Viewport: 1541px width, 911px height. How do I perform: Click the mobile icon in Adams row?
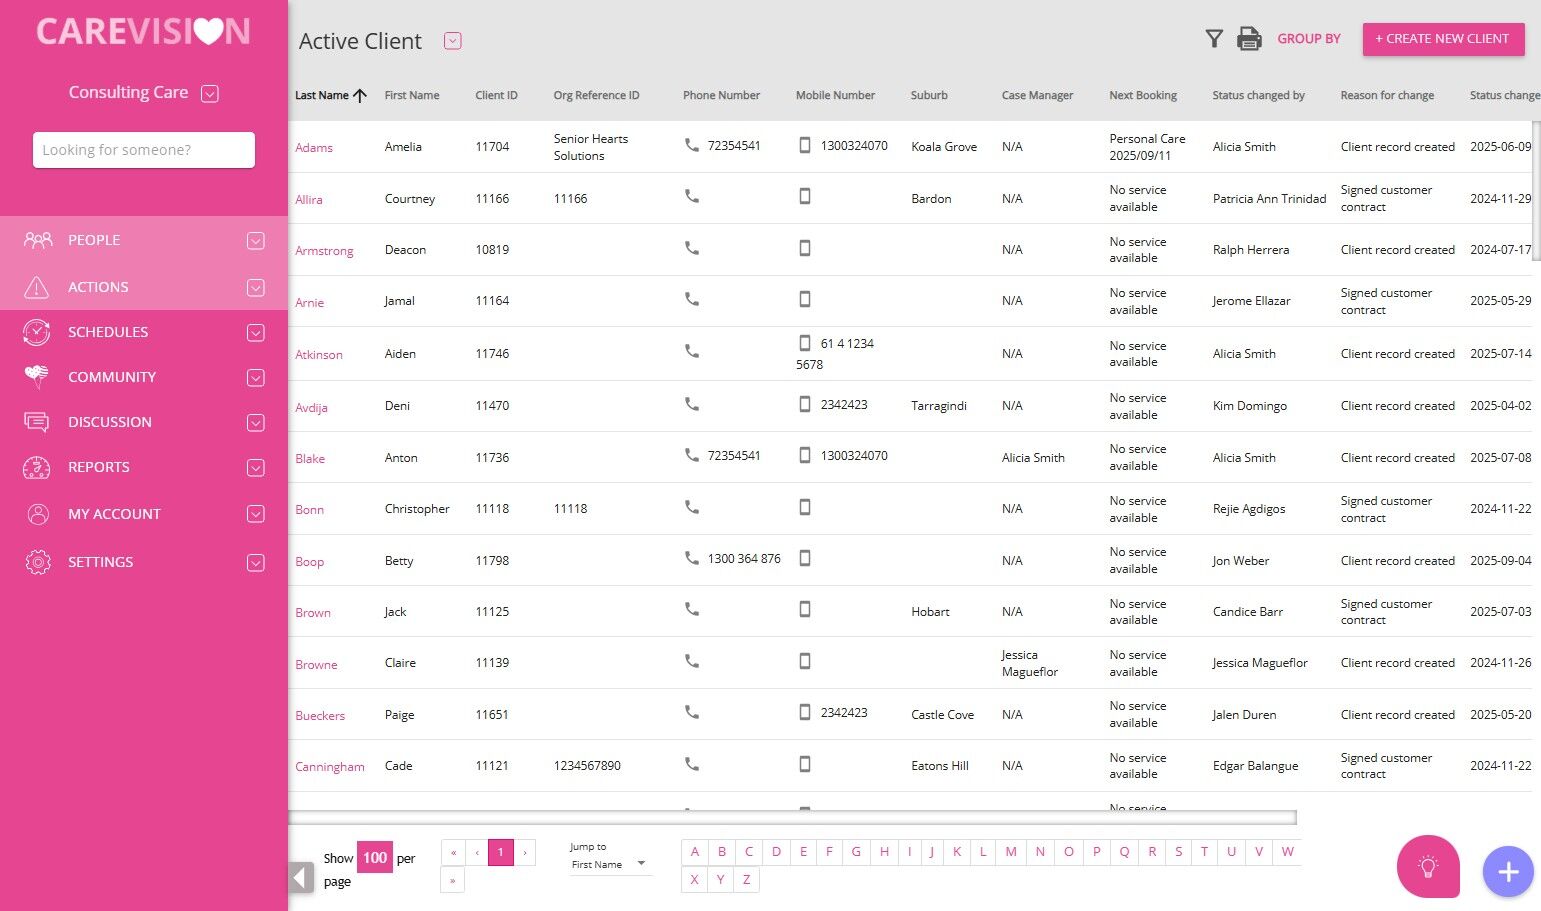coord(805,145)
